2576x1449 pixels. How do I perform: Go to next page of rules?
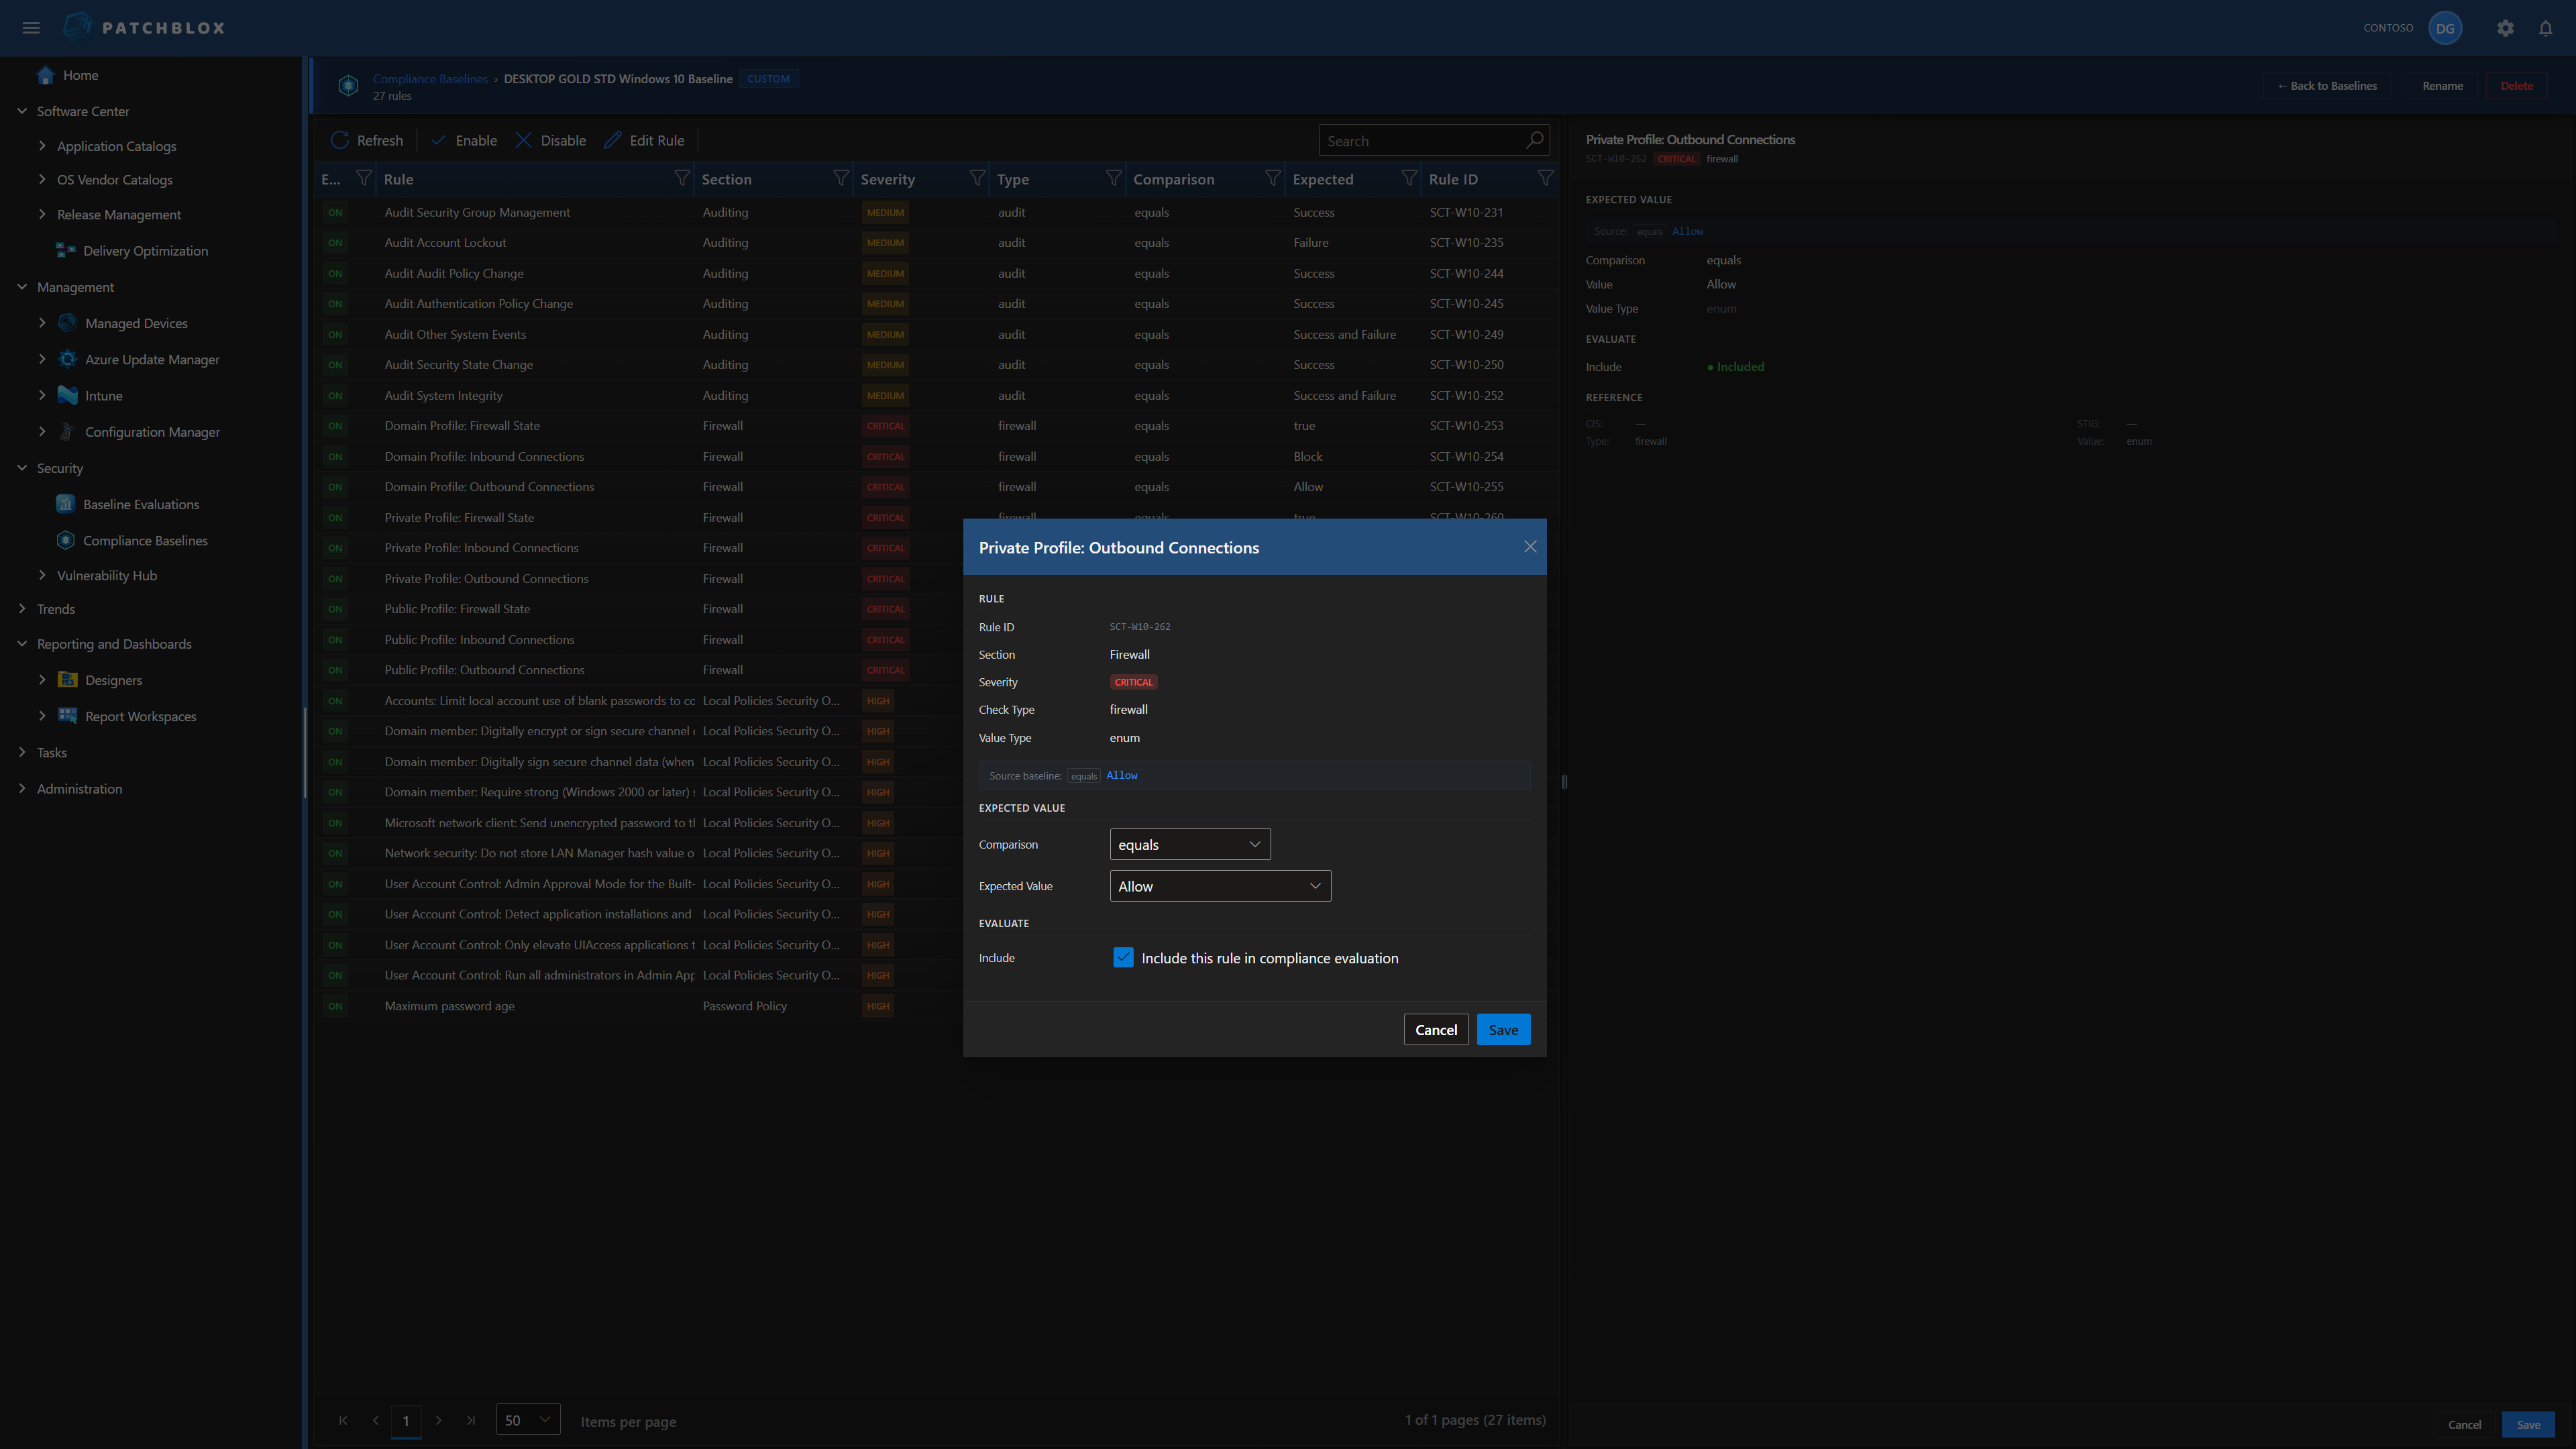pyautogui.click(x=438, y=1421)
